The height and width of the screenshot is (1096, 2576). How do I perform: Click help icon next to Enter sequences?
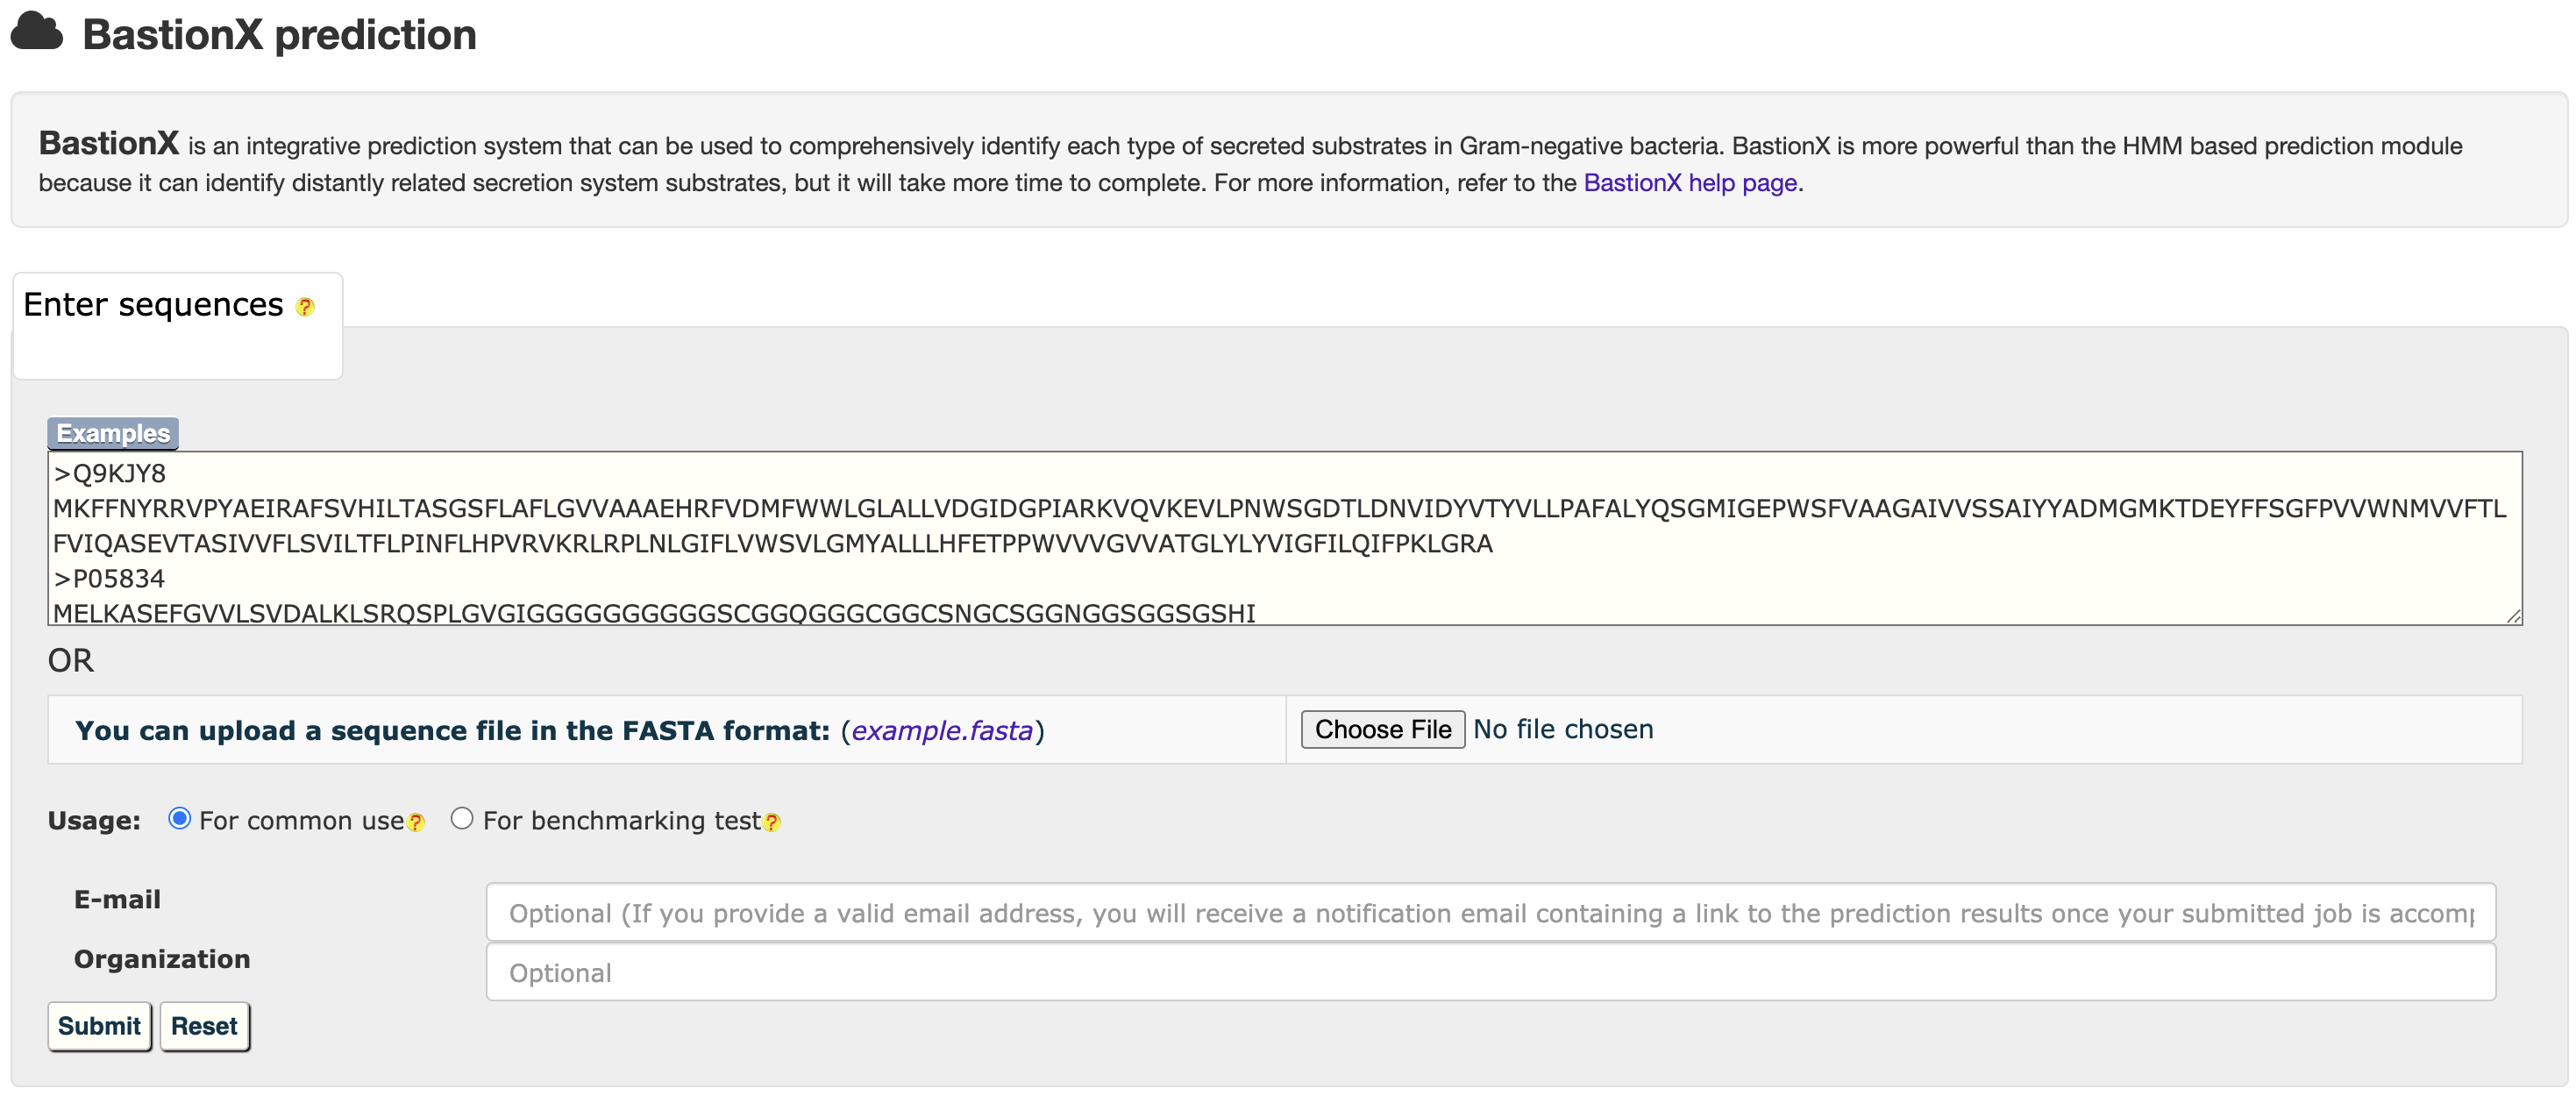pyautogui.click(x=305, y=307)
